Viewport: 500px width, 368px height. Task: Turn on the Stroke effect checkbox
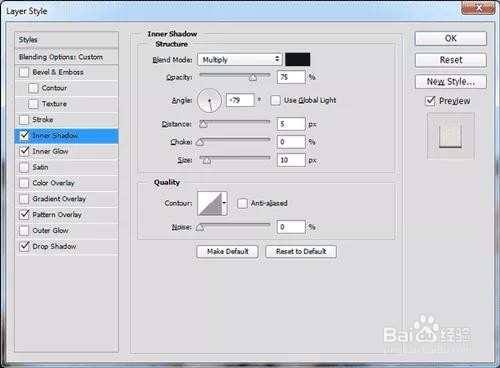24,120
